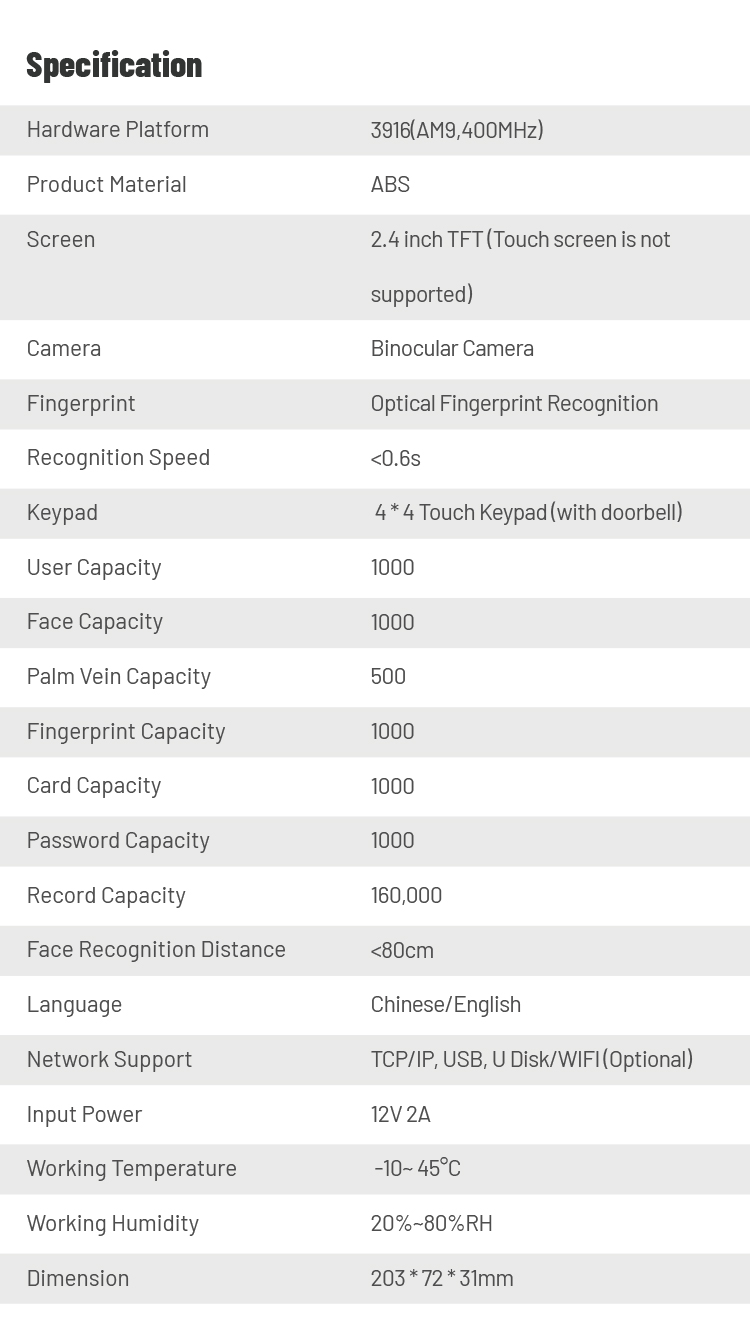This screenshot has height=1322, width=750.
Task: Click the Face Recognition Distance label
Action: pyautogui.click(x=156, y=950)
